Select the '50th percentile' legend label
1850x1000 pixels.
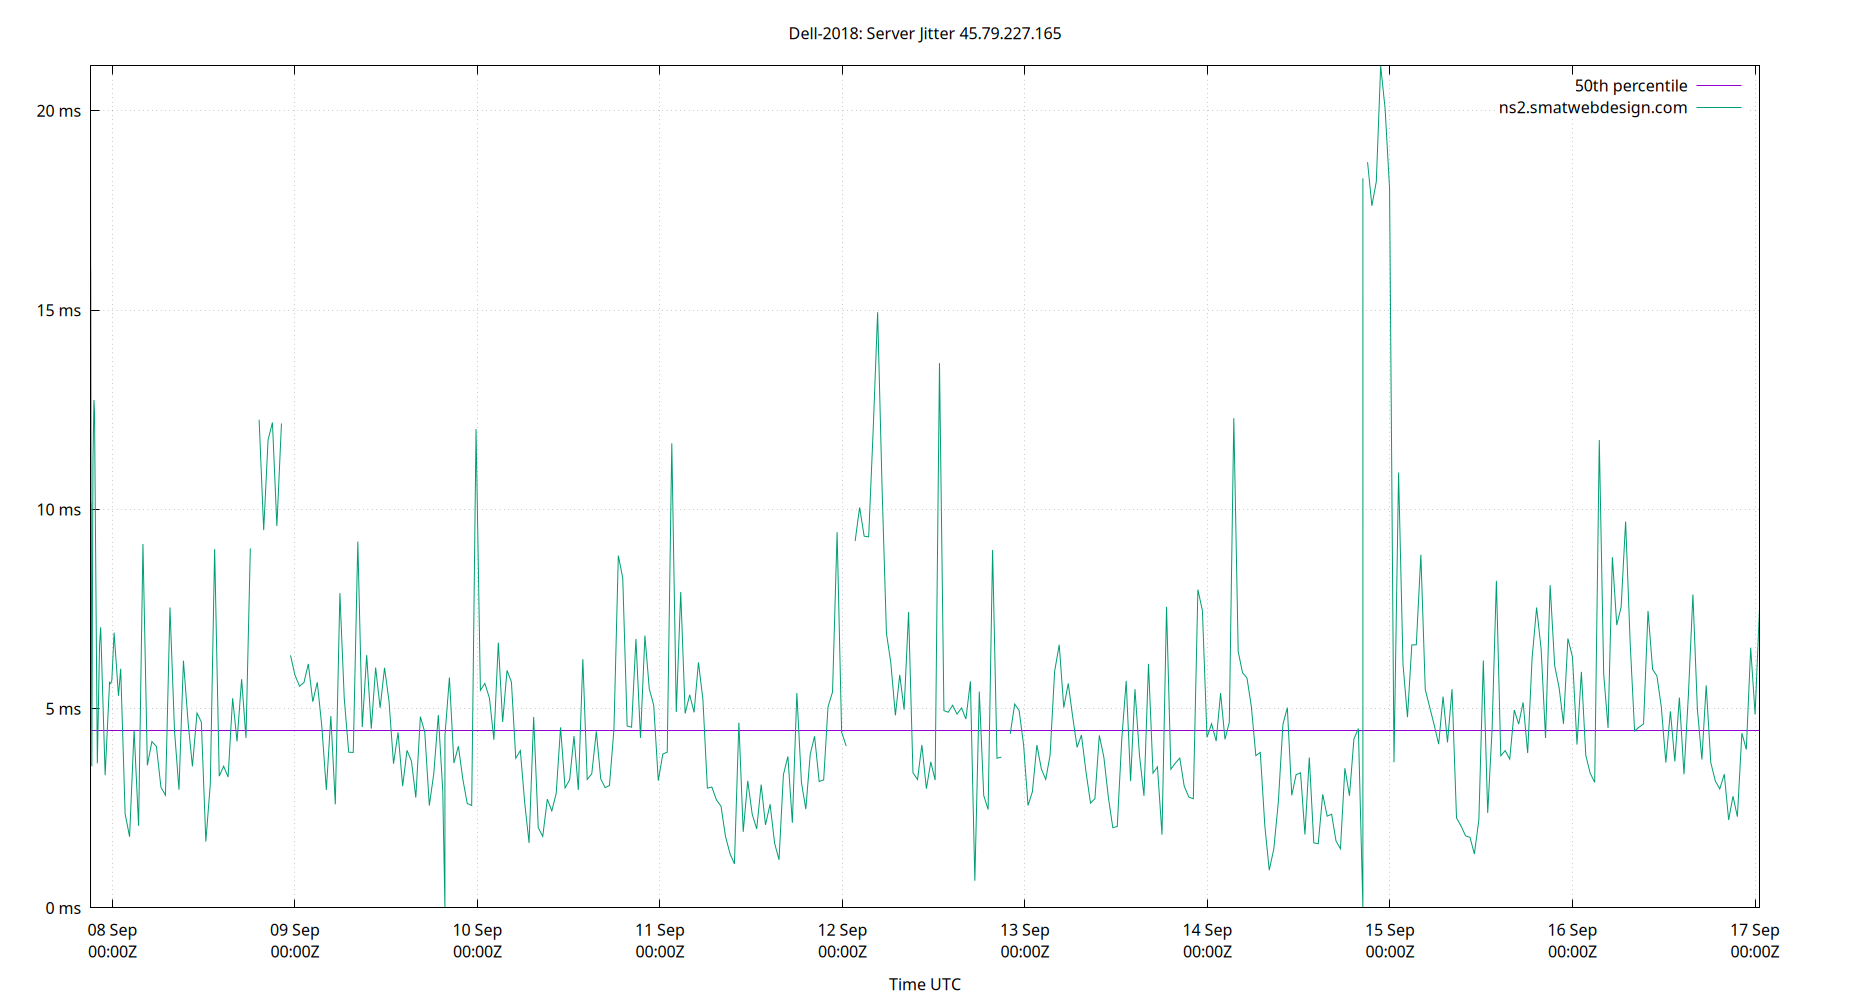[x=1631, y=86]
